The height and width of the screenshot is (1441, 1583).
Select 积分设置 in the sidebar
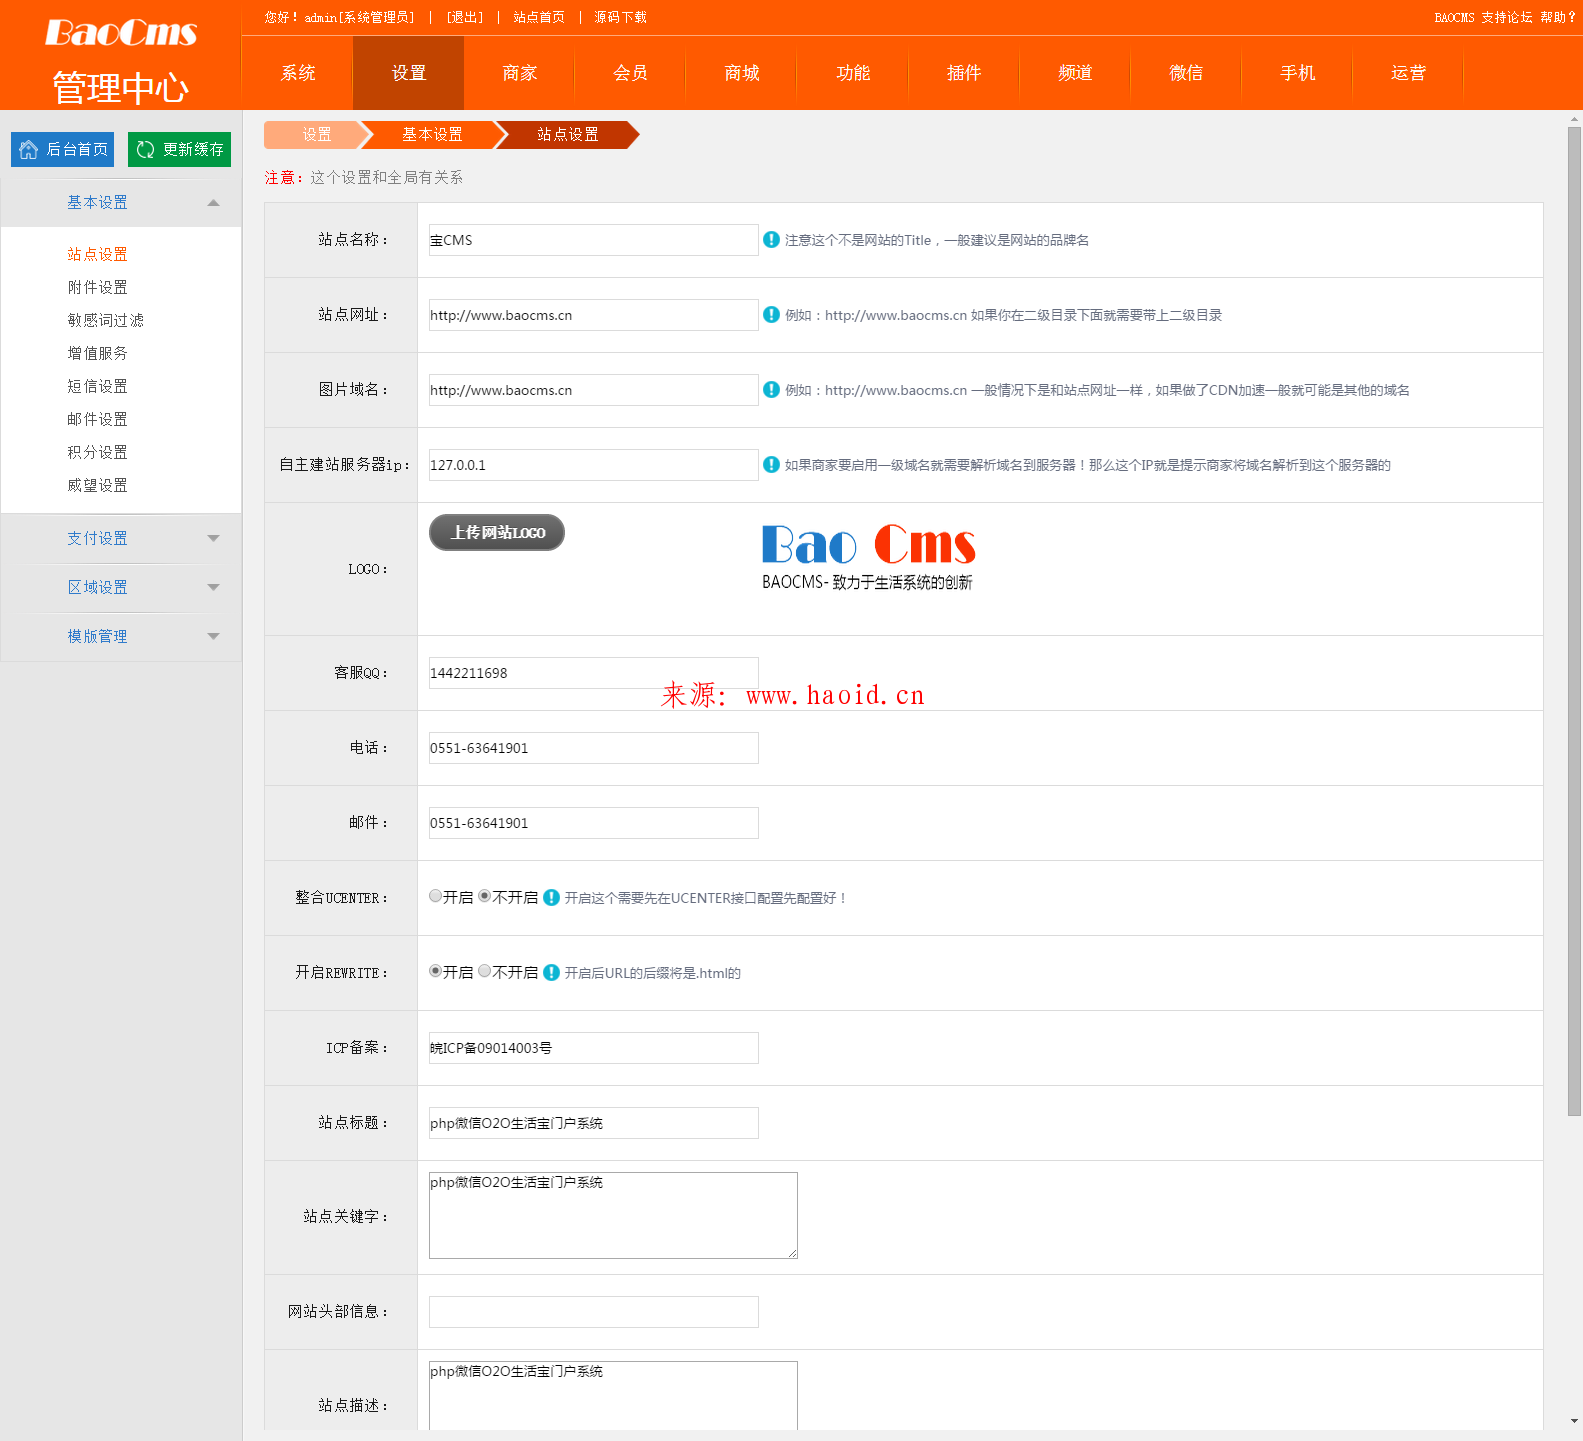tap(97, 452)
